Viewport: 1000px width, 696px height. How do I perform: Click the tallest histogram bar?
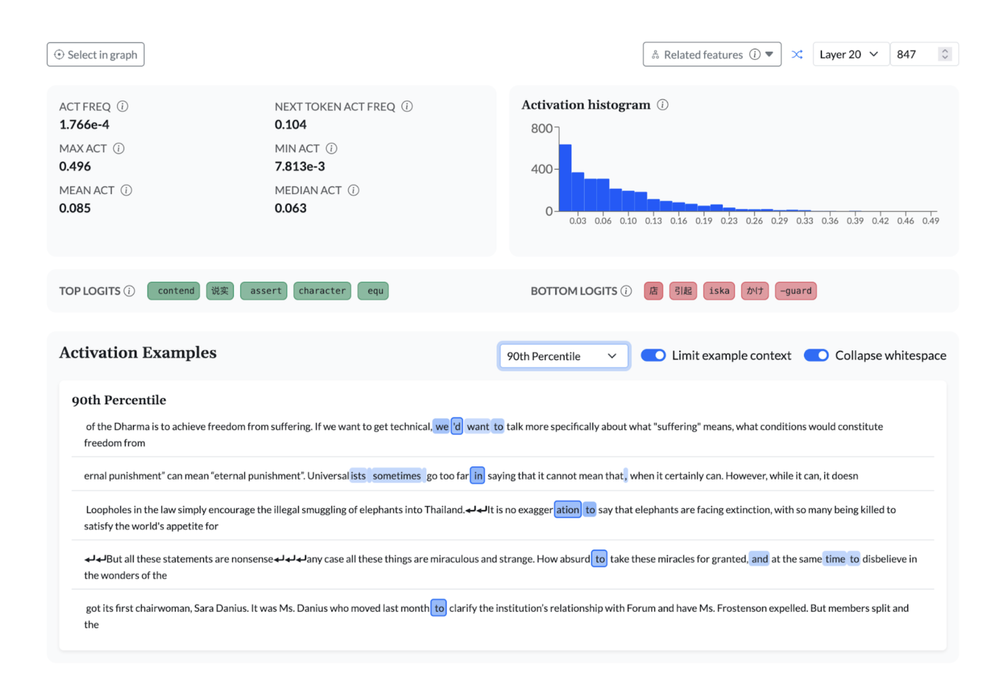coord(565,178)
